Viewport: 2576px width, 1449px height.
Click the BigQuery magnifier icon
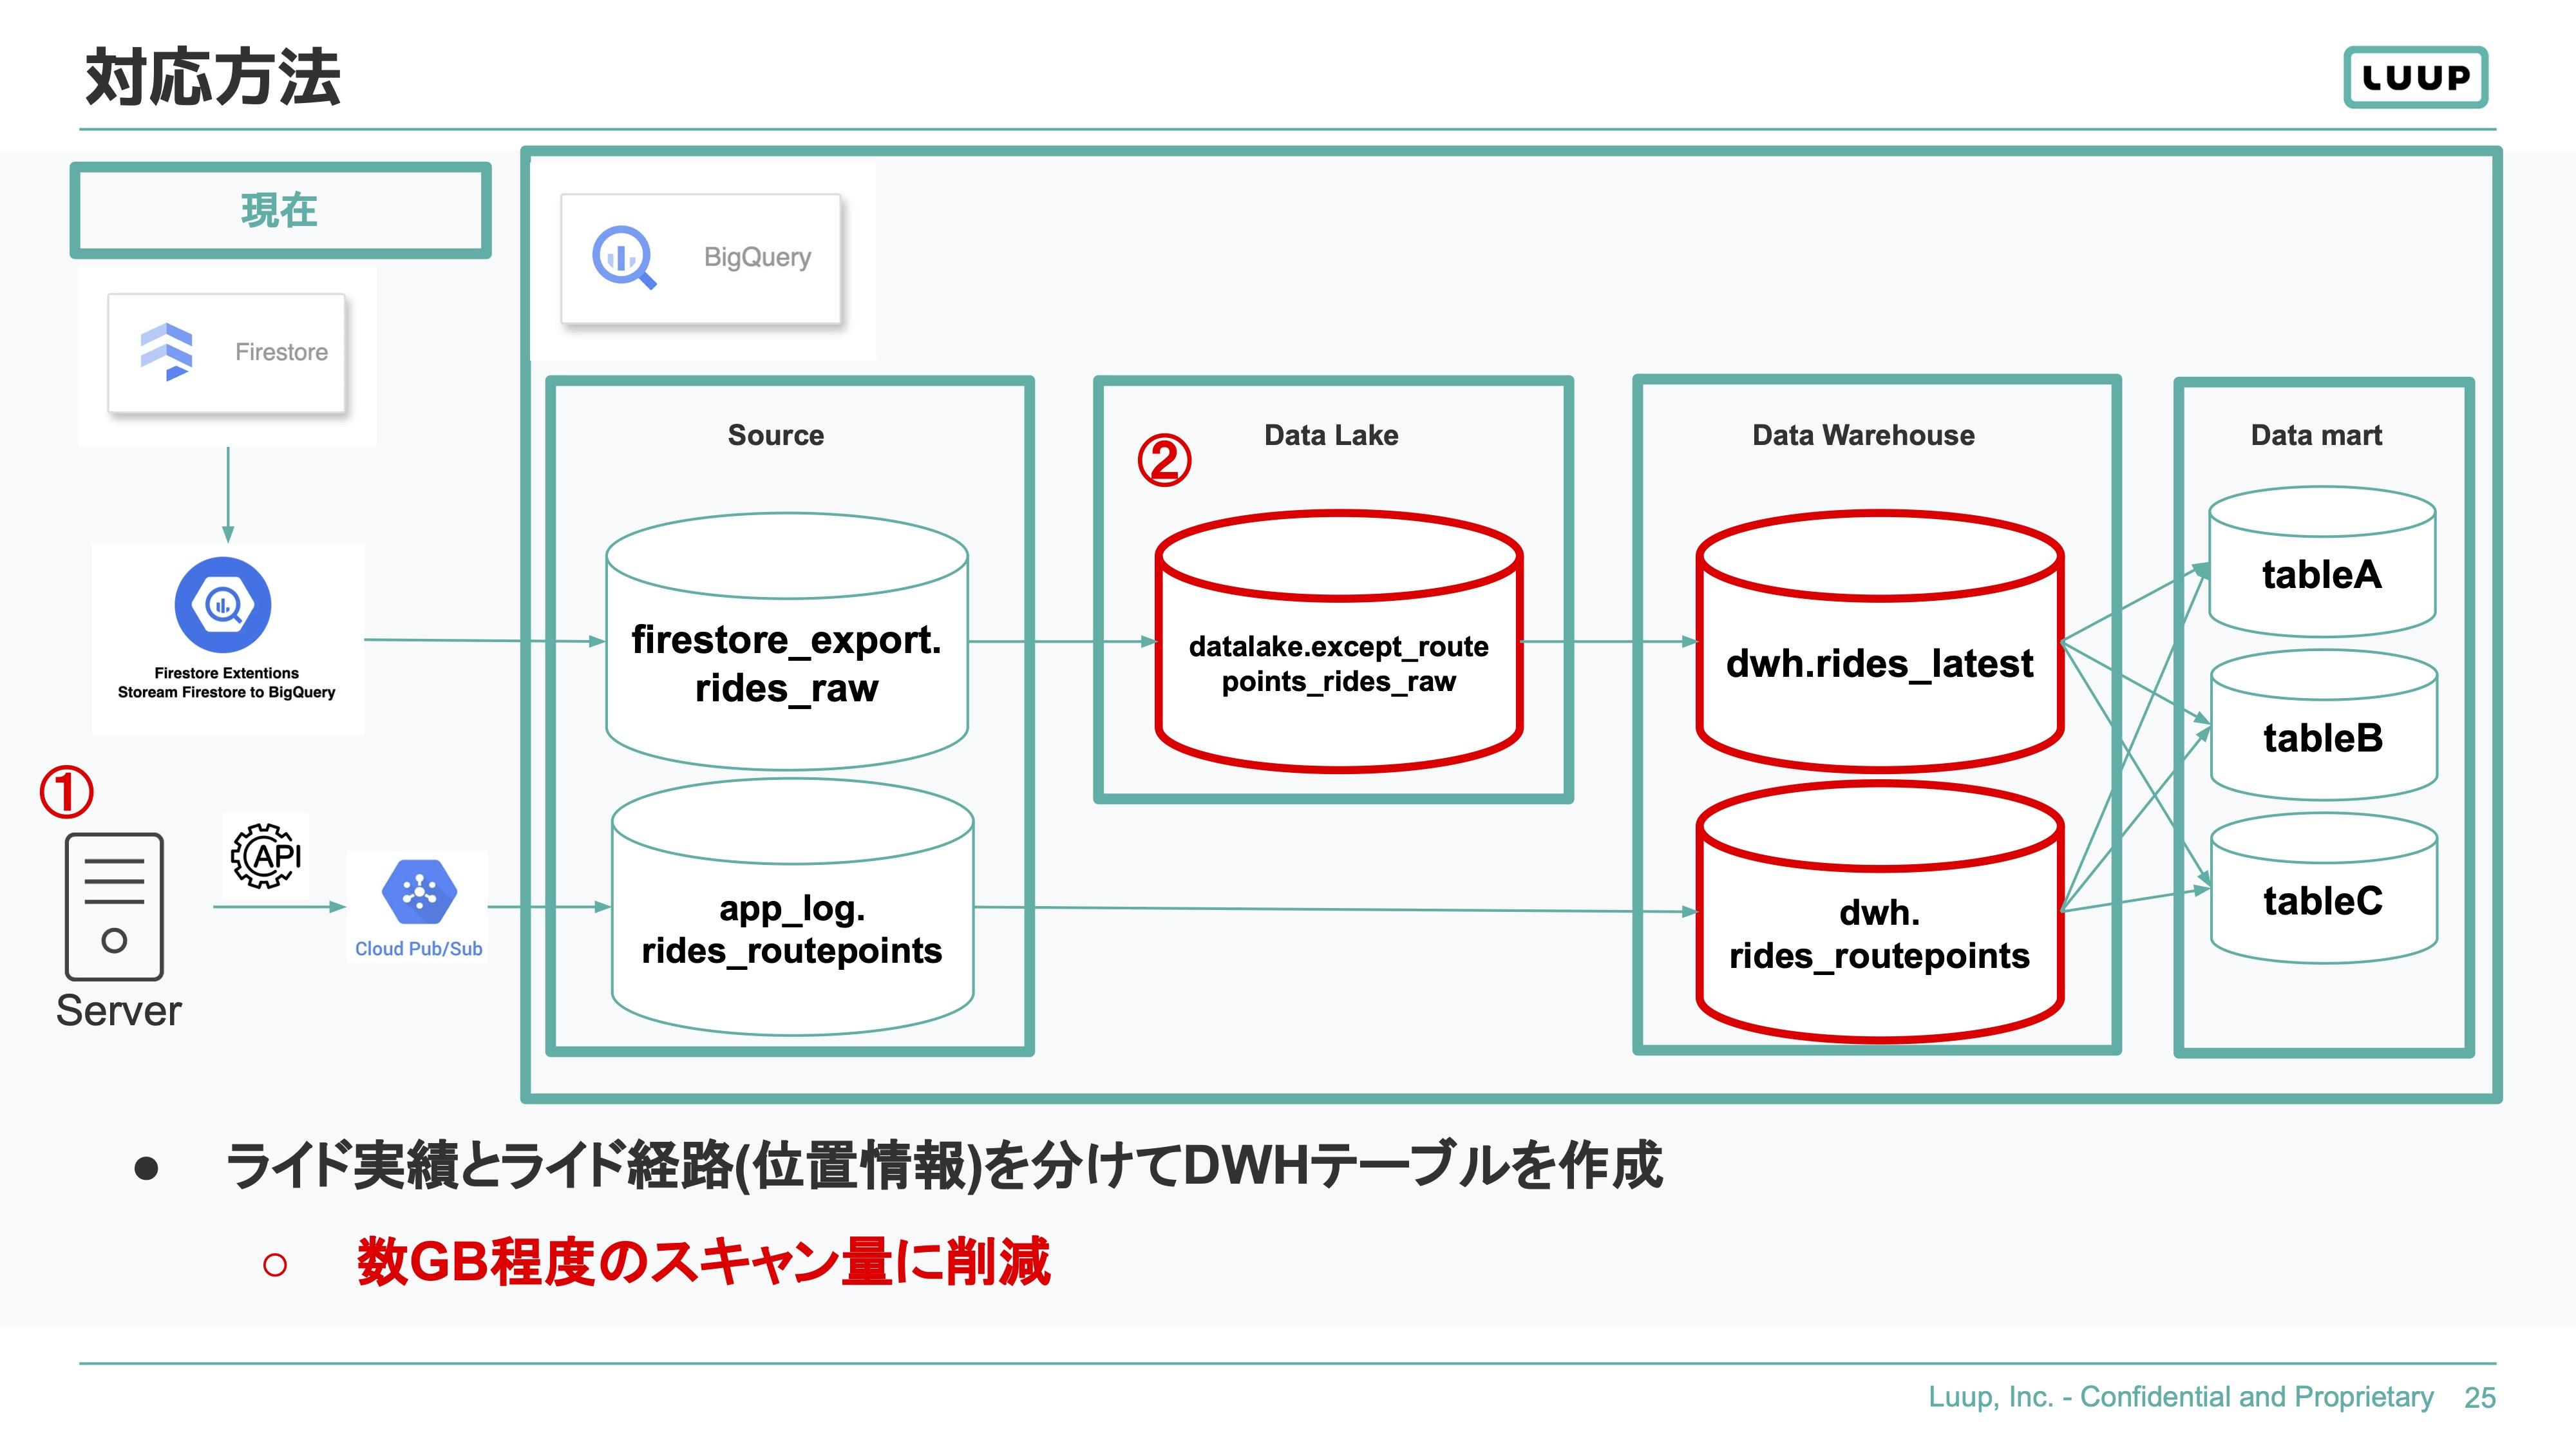click(x=624, y=258)
